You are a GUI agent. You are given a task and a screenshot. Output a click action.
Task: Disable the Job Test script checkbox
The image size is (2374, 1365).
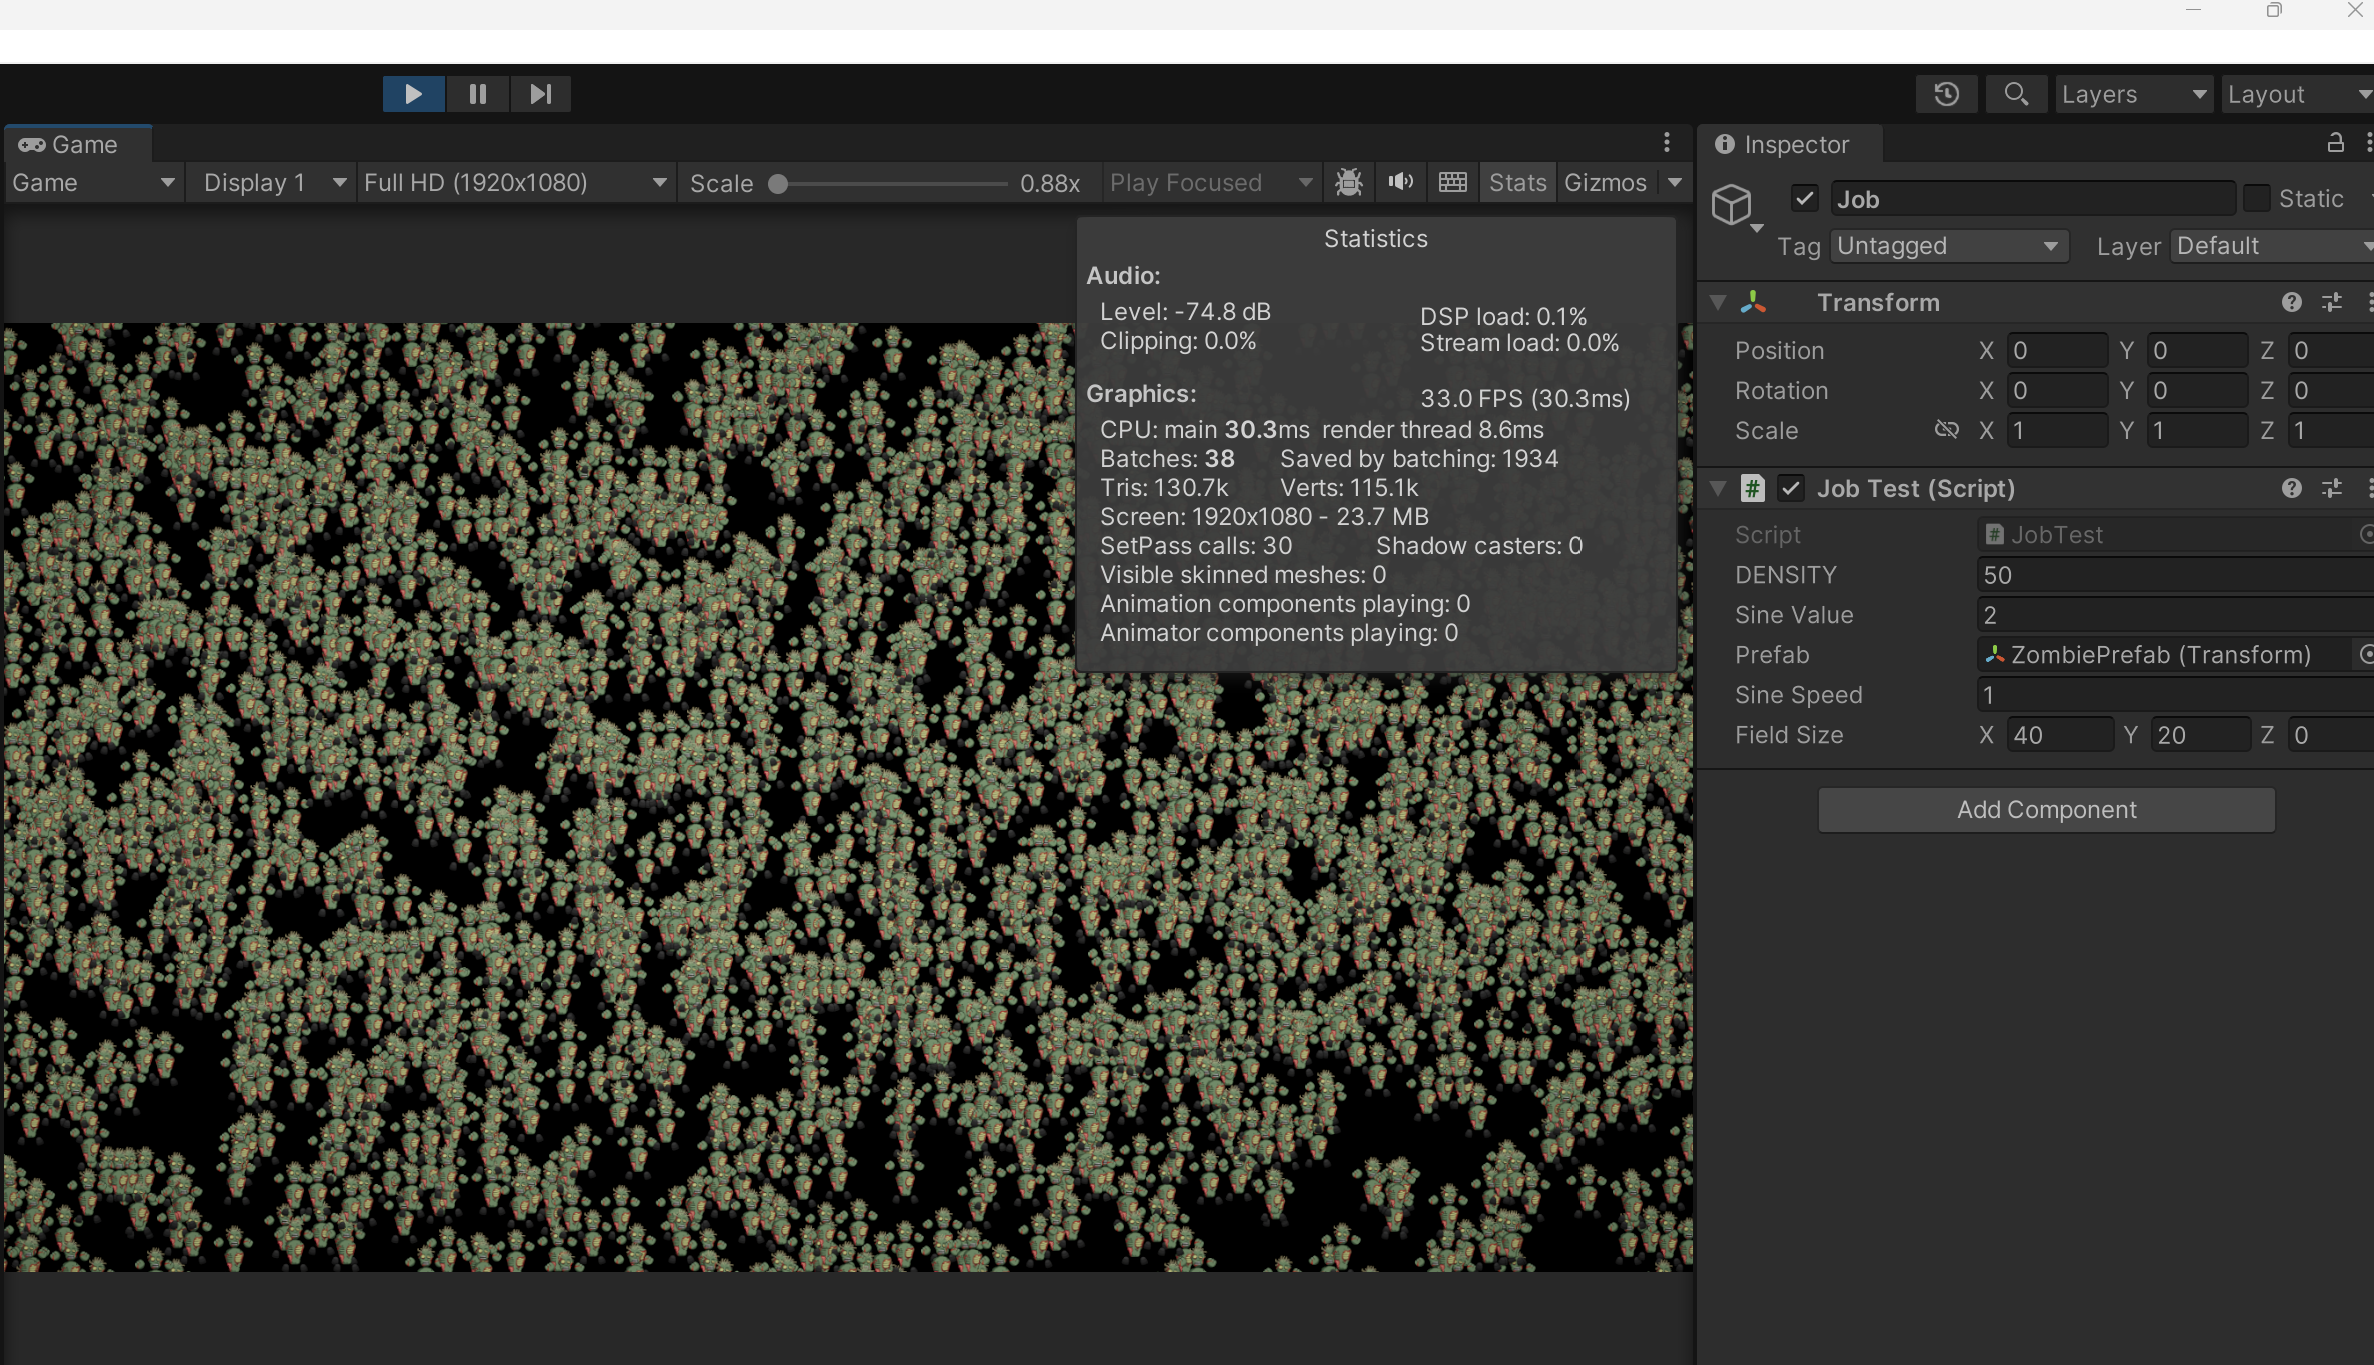click(1791, 488)
